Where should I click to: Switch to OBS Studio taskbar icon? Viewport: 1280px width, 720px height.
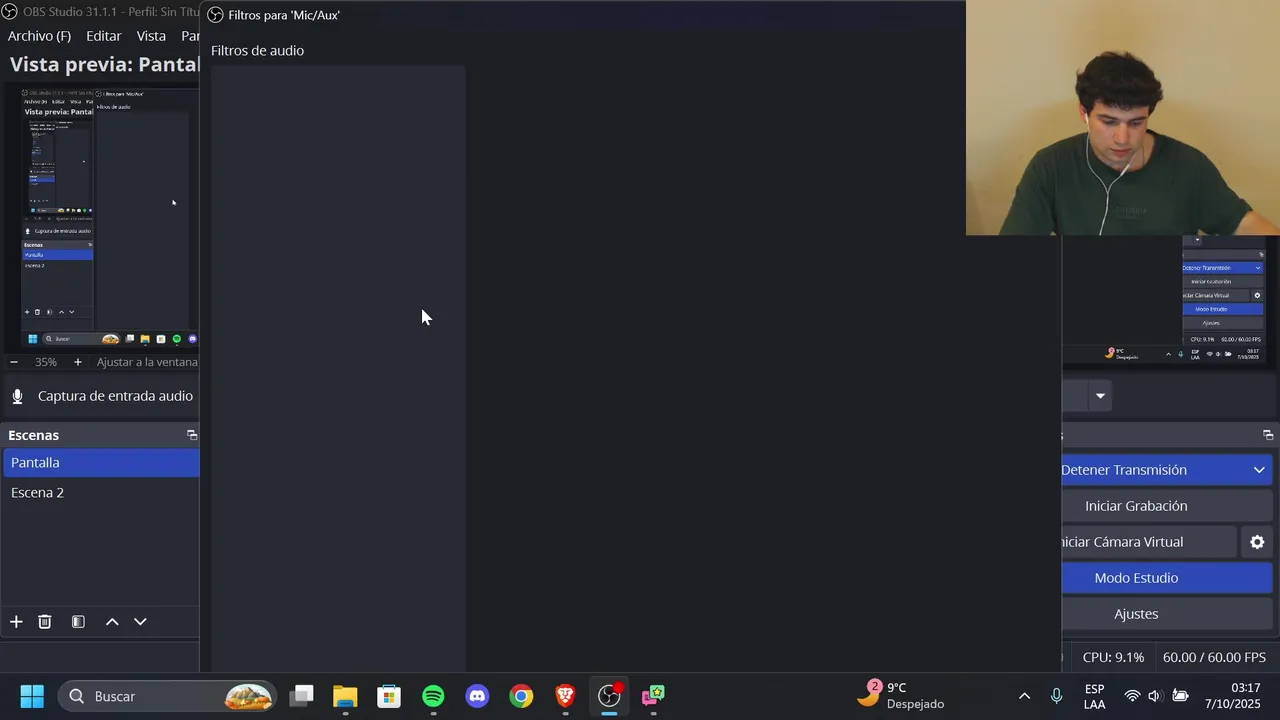(609, 696)
